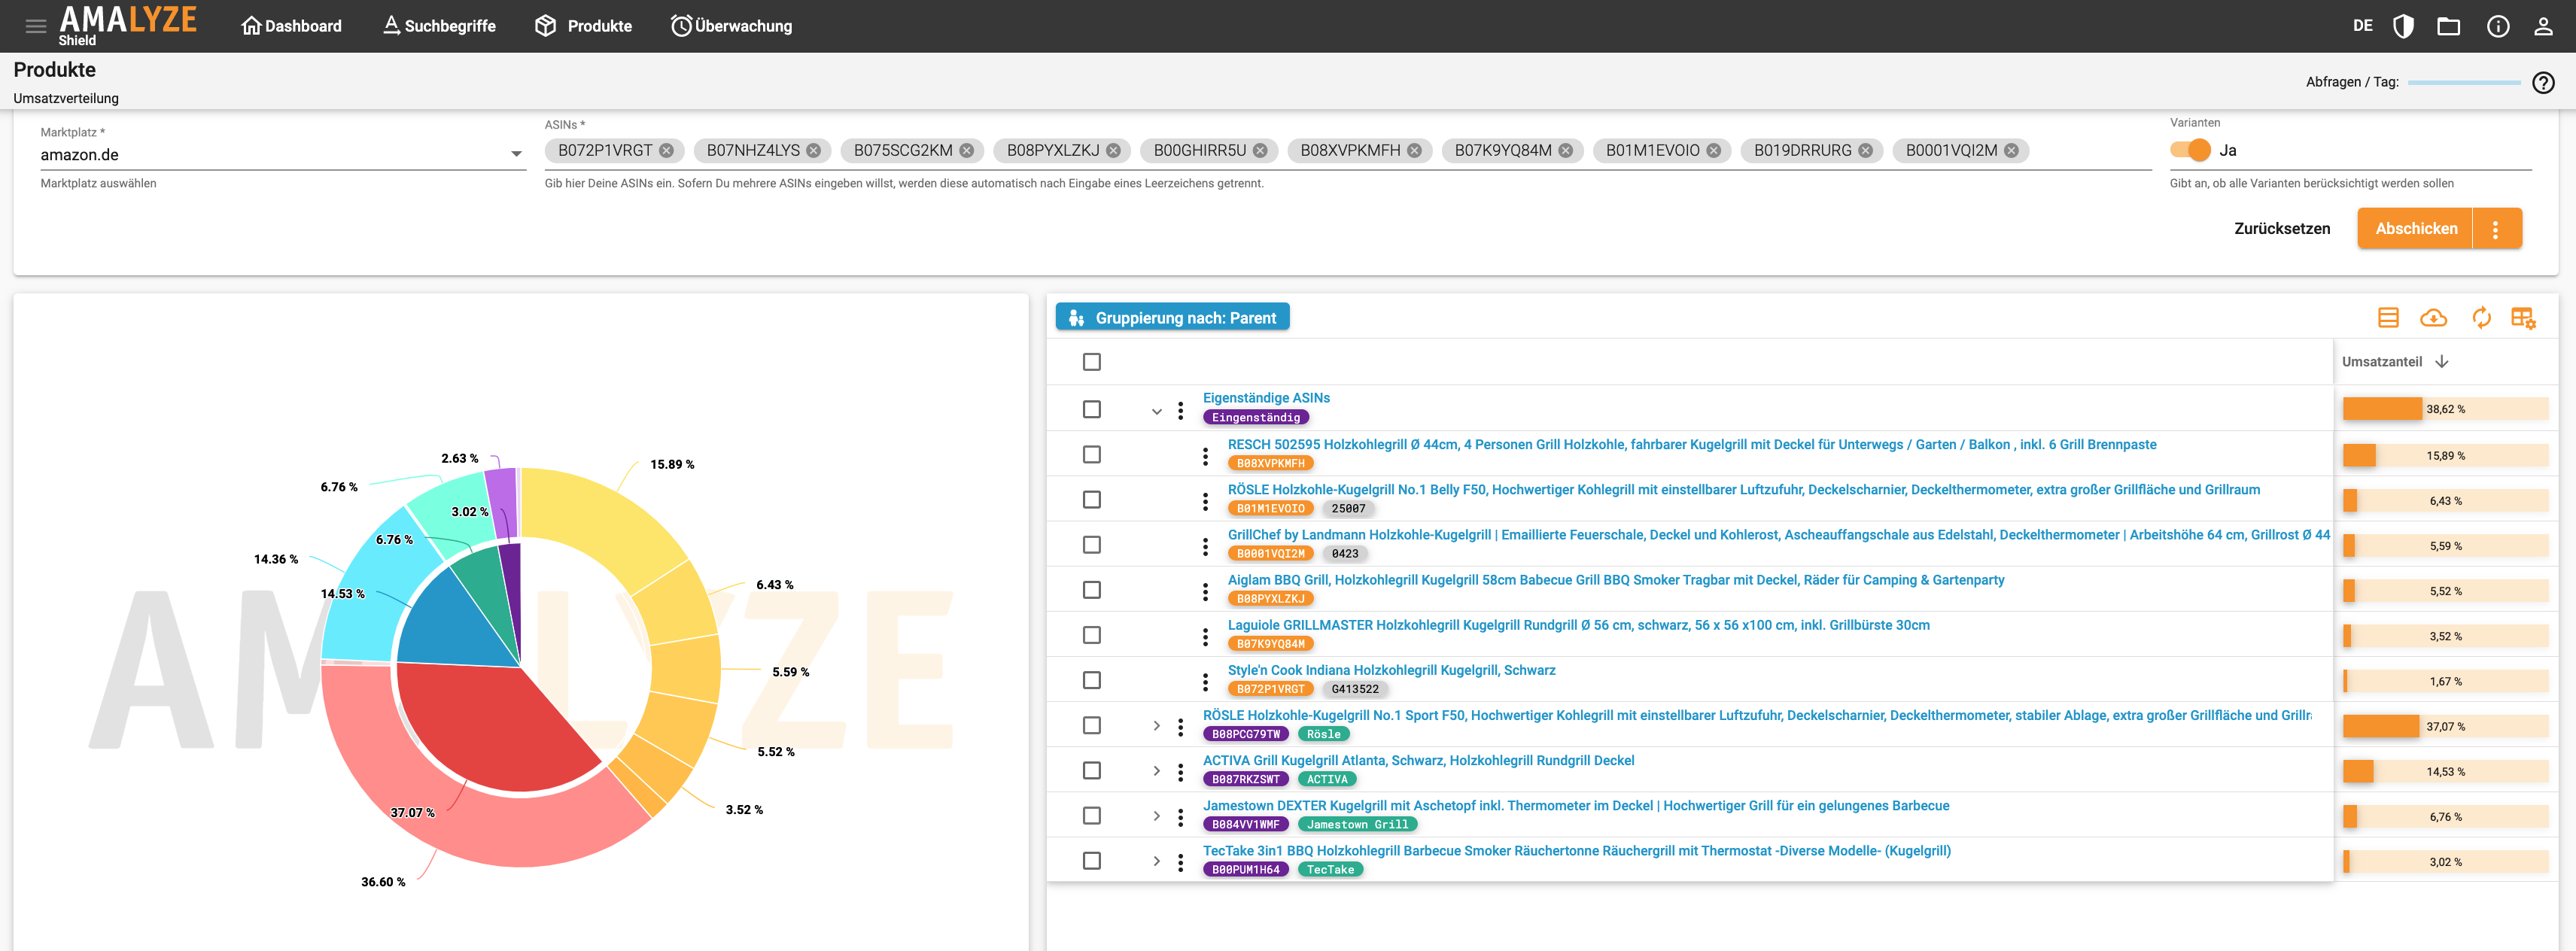This screenshot has height=951, width=2576.
Task: Check the Eigenständige ASINs row checkbox
Action: pyautogui.click(x=1092, y=410)
